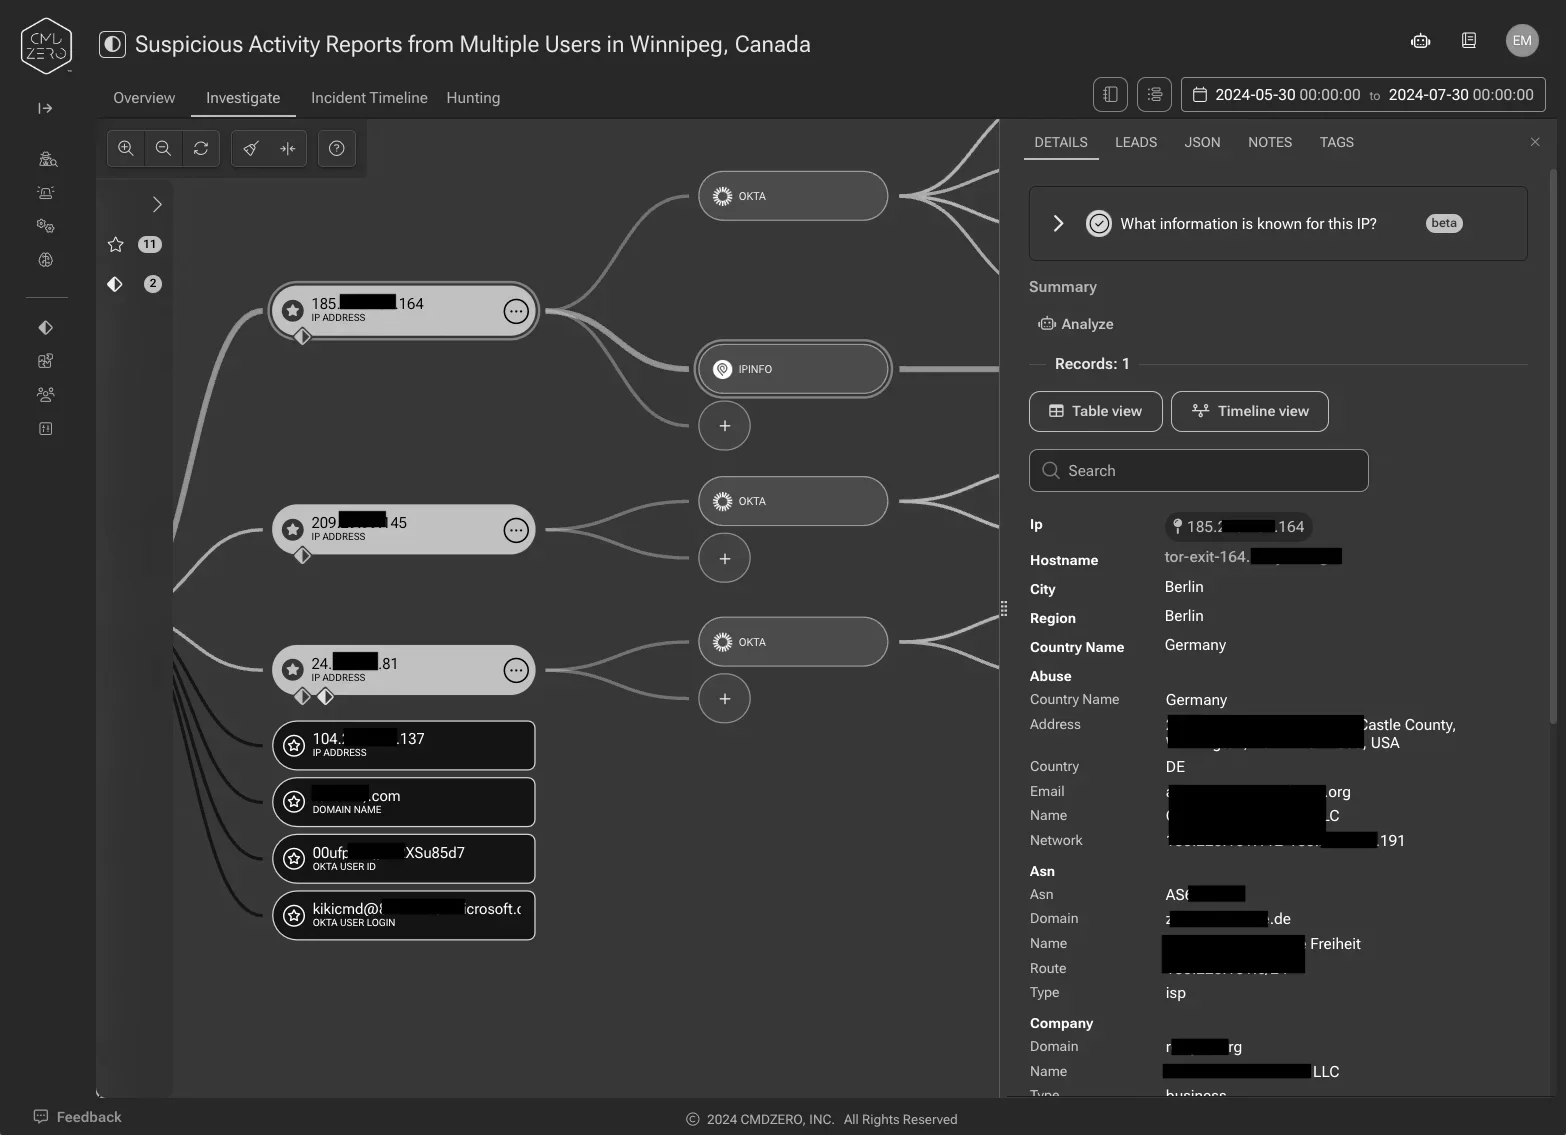Click the clean-up broom tool

tap(251, 149)
